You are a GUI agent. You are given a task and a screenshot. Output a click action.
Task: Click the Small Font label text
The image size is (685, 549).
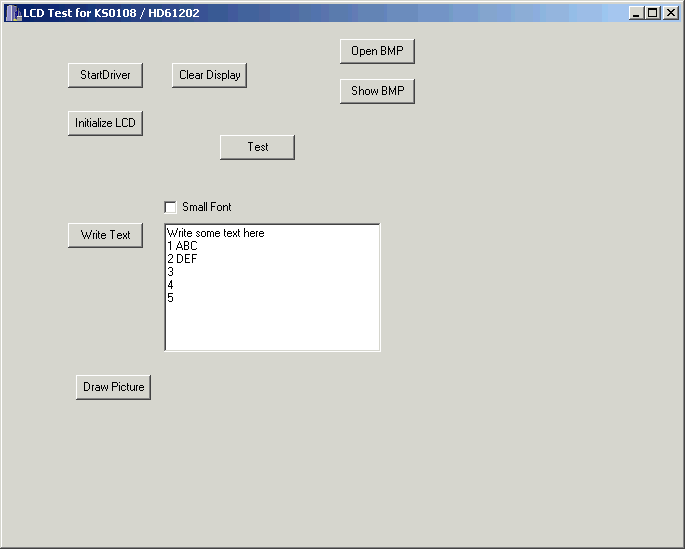207,207
